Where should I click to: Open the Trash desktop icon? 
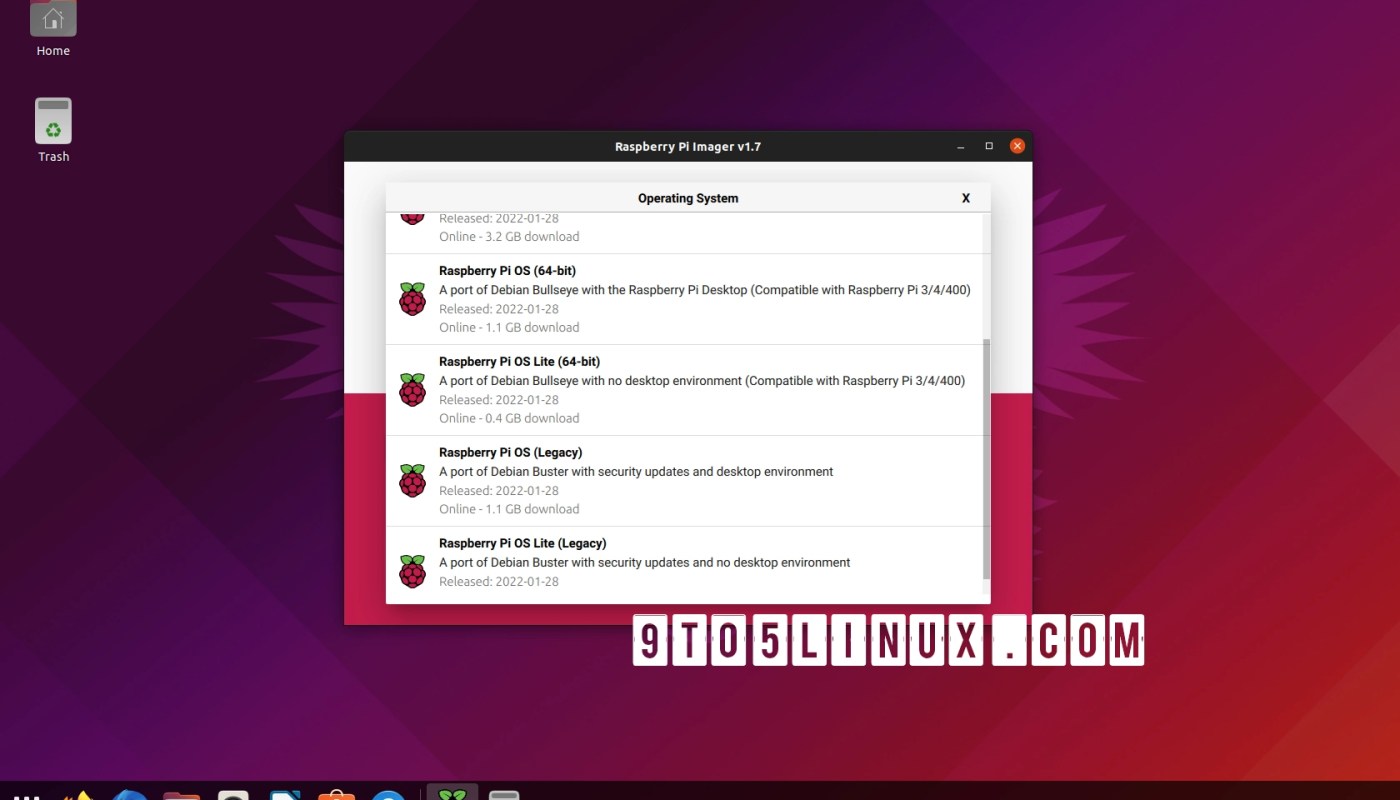coord(53,130)
